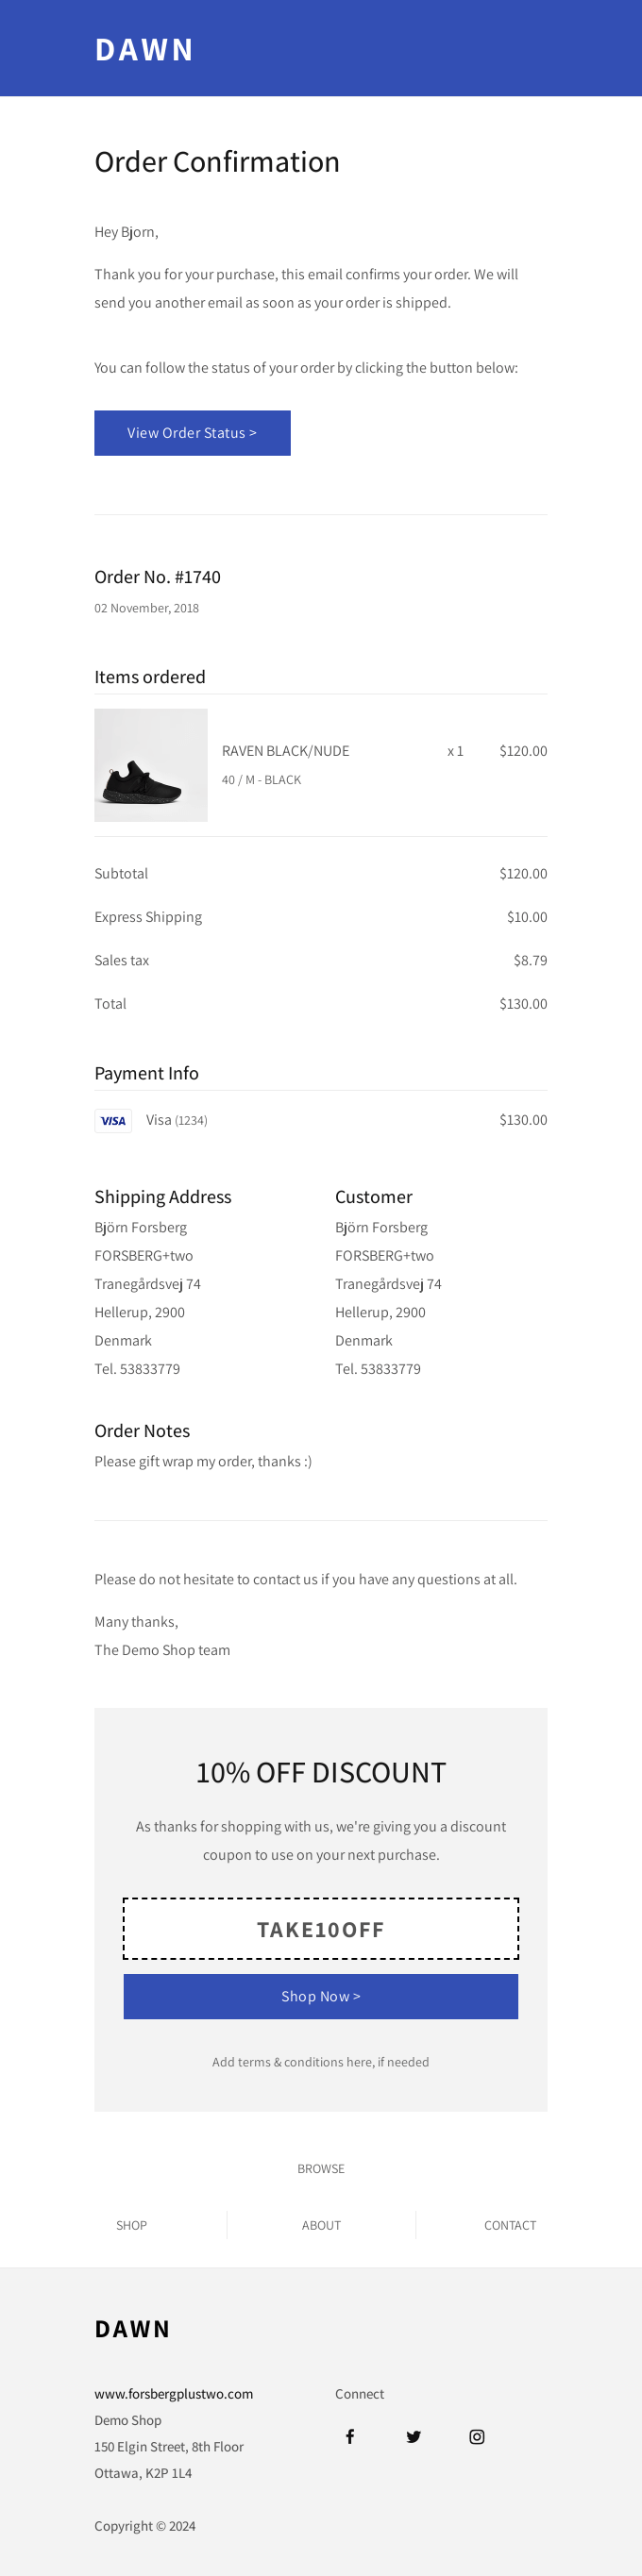This screenshot has height=2576, width=642.
Task: Click the DAWN logo in the header
Action: [x=144, y=49]
